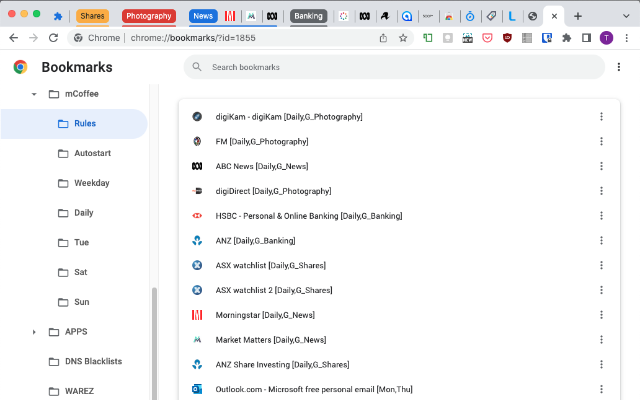Click the Search bookmarks field
This screenshot has width=640, height=400.
pos(394,67)
